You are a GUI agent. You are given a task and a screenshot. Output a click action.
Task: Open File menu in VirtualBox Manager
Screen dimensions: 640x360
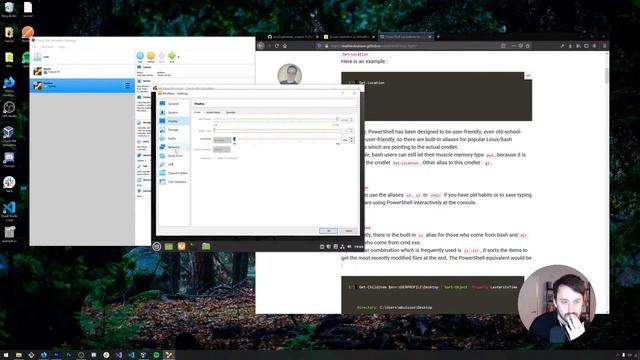(35, 47)
